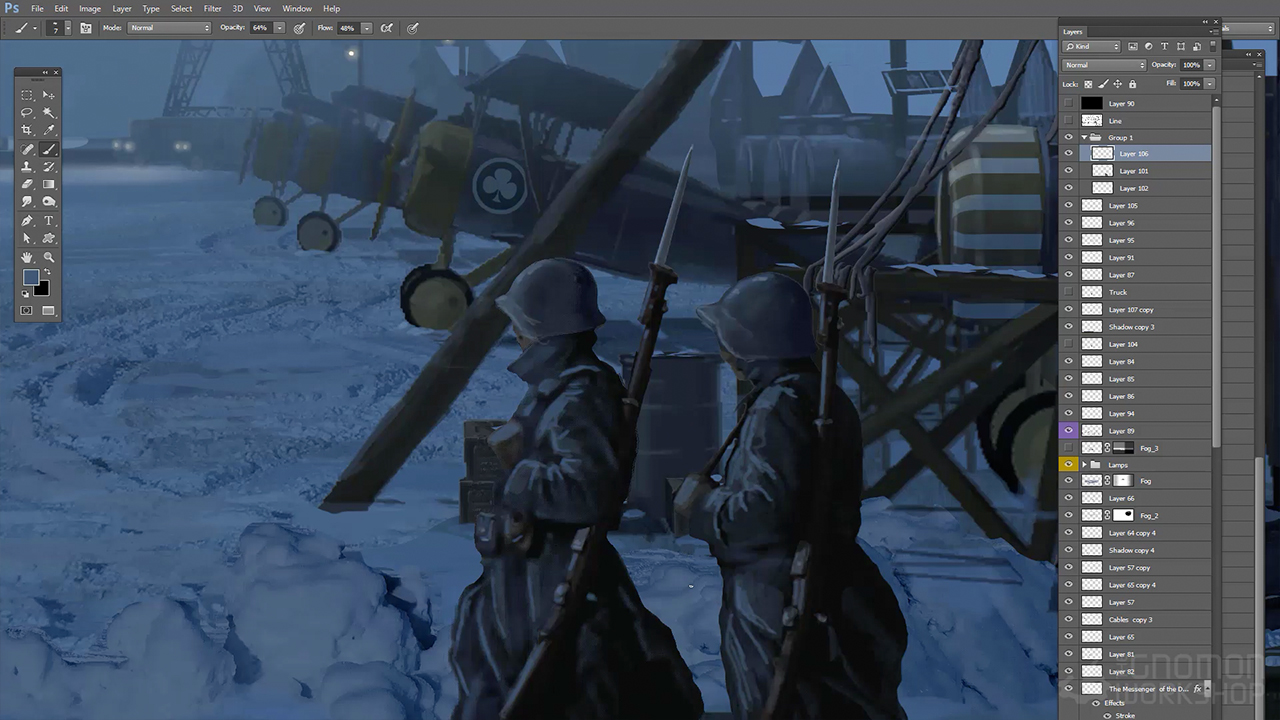Image resolution: width=1280 pixels, height=720 pixels.
Task: Open the layer blend mode dropdown
Action: coord(1104,65)
